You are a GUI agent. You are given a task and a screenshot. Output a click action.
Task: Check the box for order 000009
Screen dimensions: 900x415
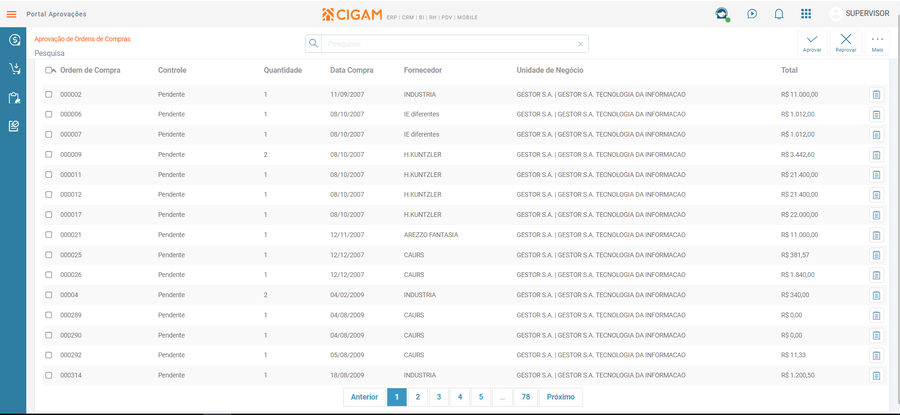49,154
